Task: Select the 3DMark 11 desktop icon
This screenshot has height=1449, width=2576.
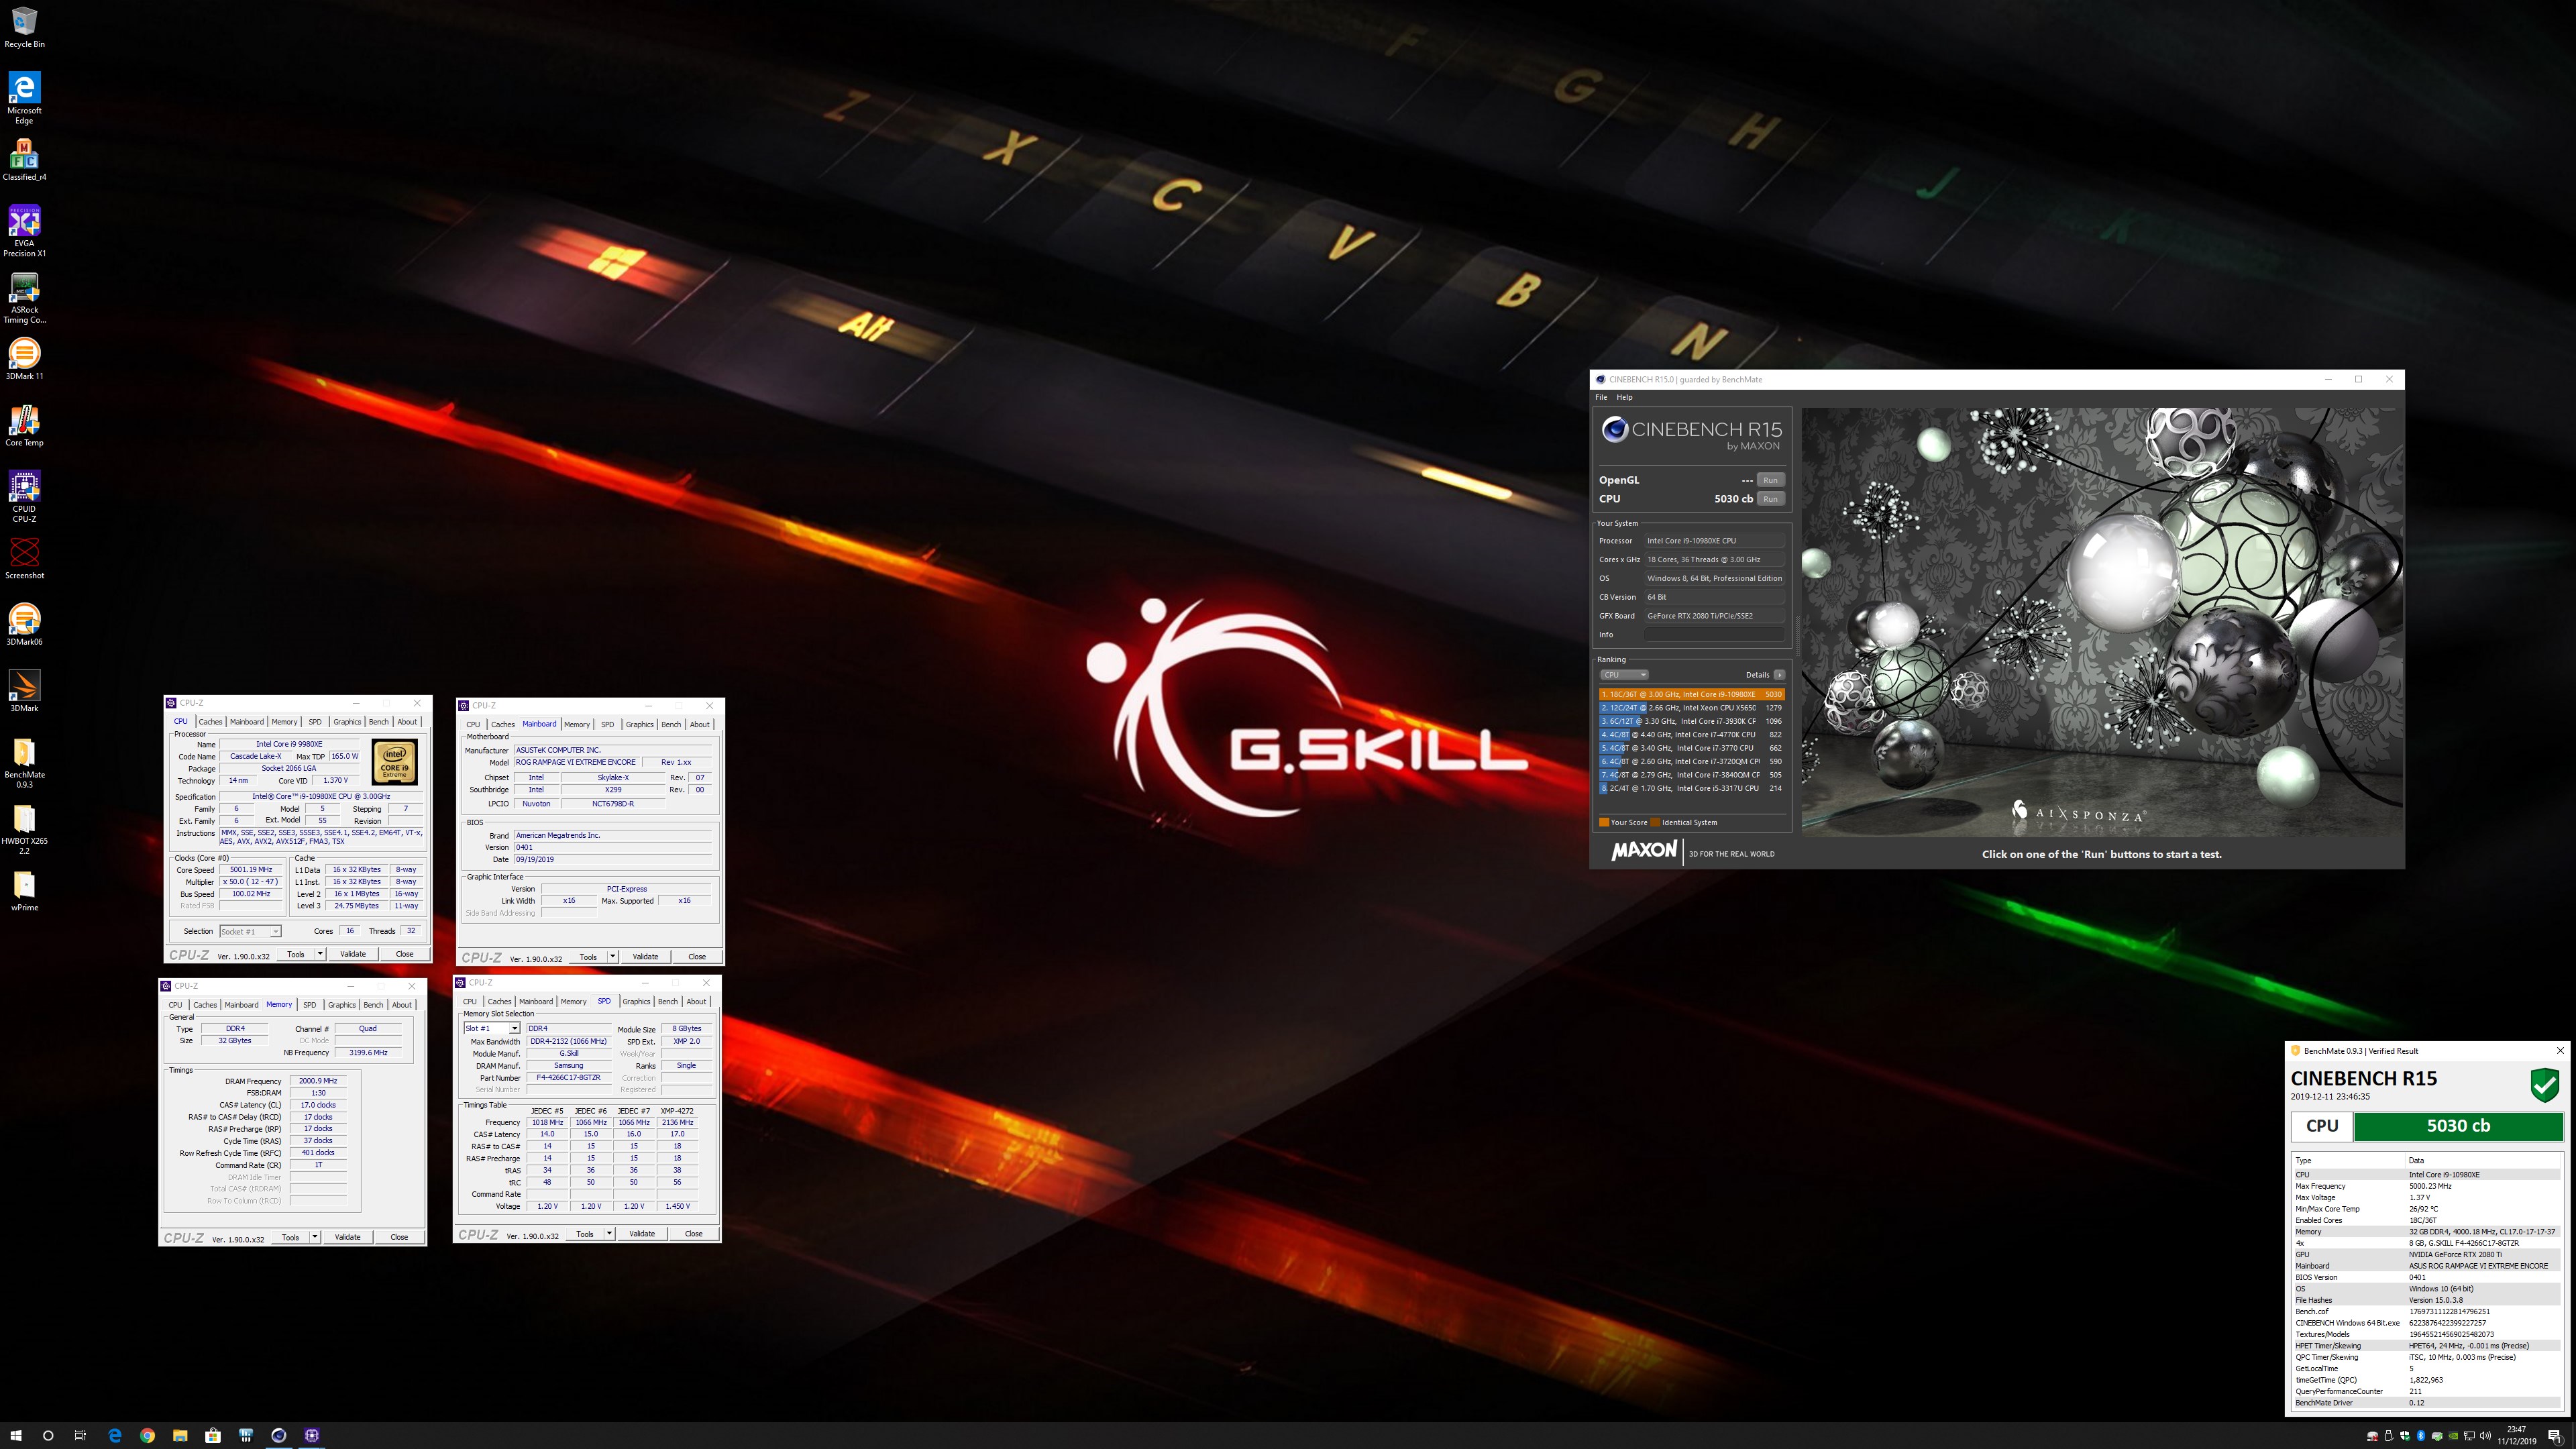Action: pos(24,359)
